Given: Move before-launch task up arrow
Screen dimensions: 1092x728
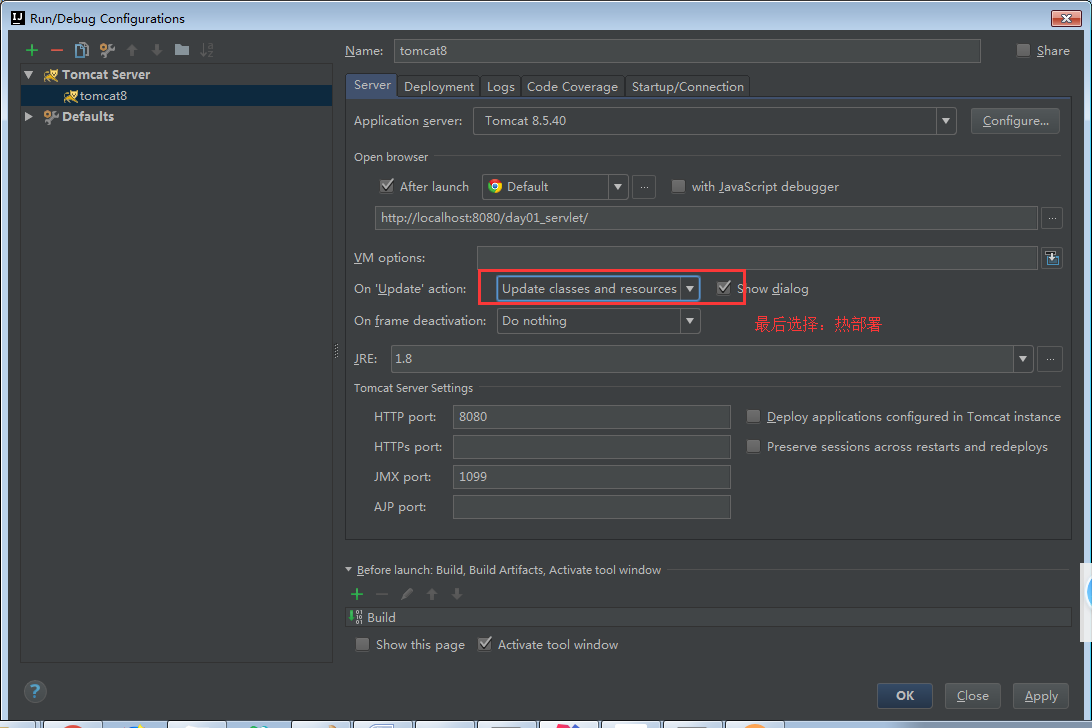Looking at the screenshot, I should tap(432, 594).
